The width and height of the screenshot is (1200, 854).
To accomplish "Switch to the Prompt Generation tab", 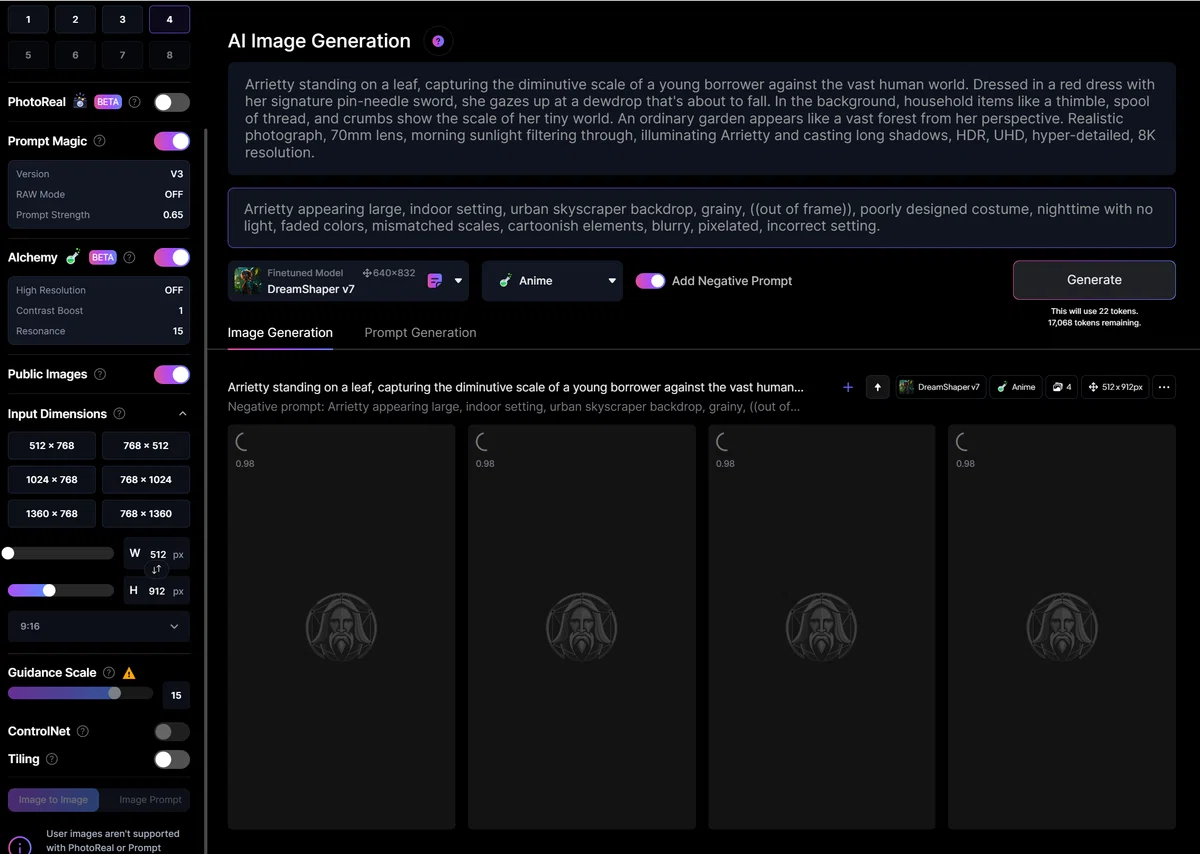I will coord(420,333).
